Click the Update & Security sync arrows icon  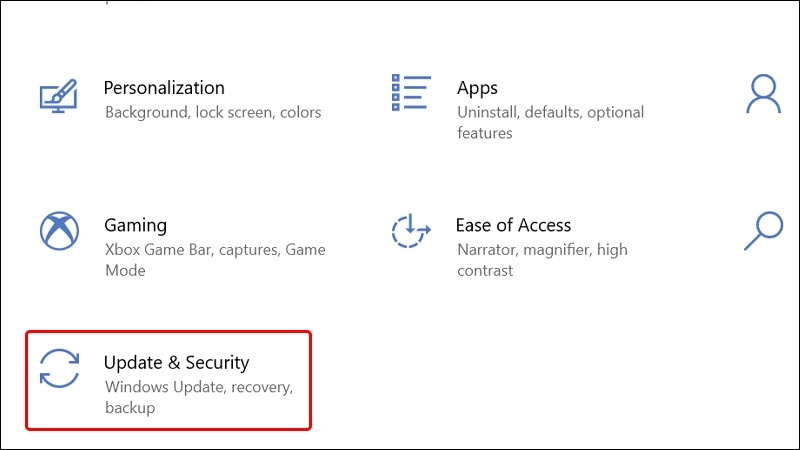point(59,368)
